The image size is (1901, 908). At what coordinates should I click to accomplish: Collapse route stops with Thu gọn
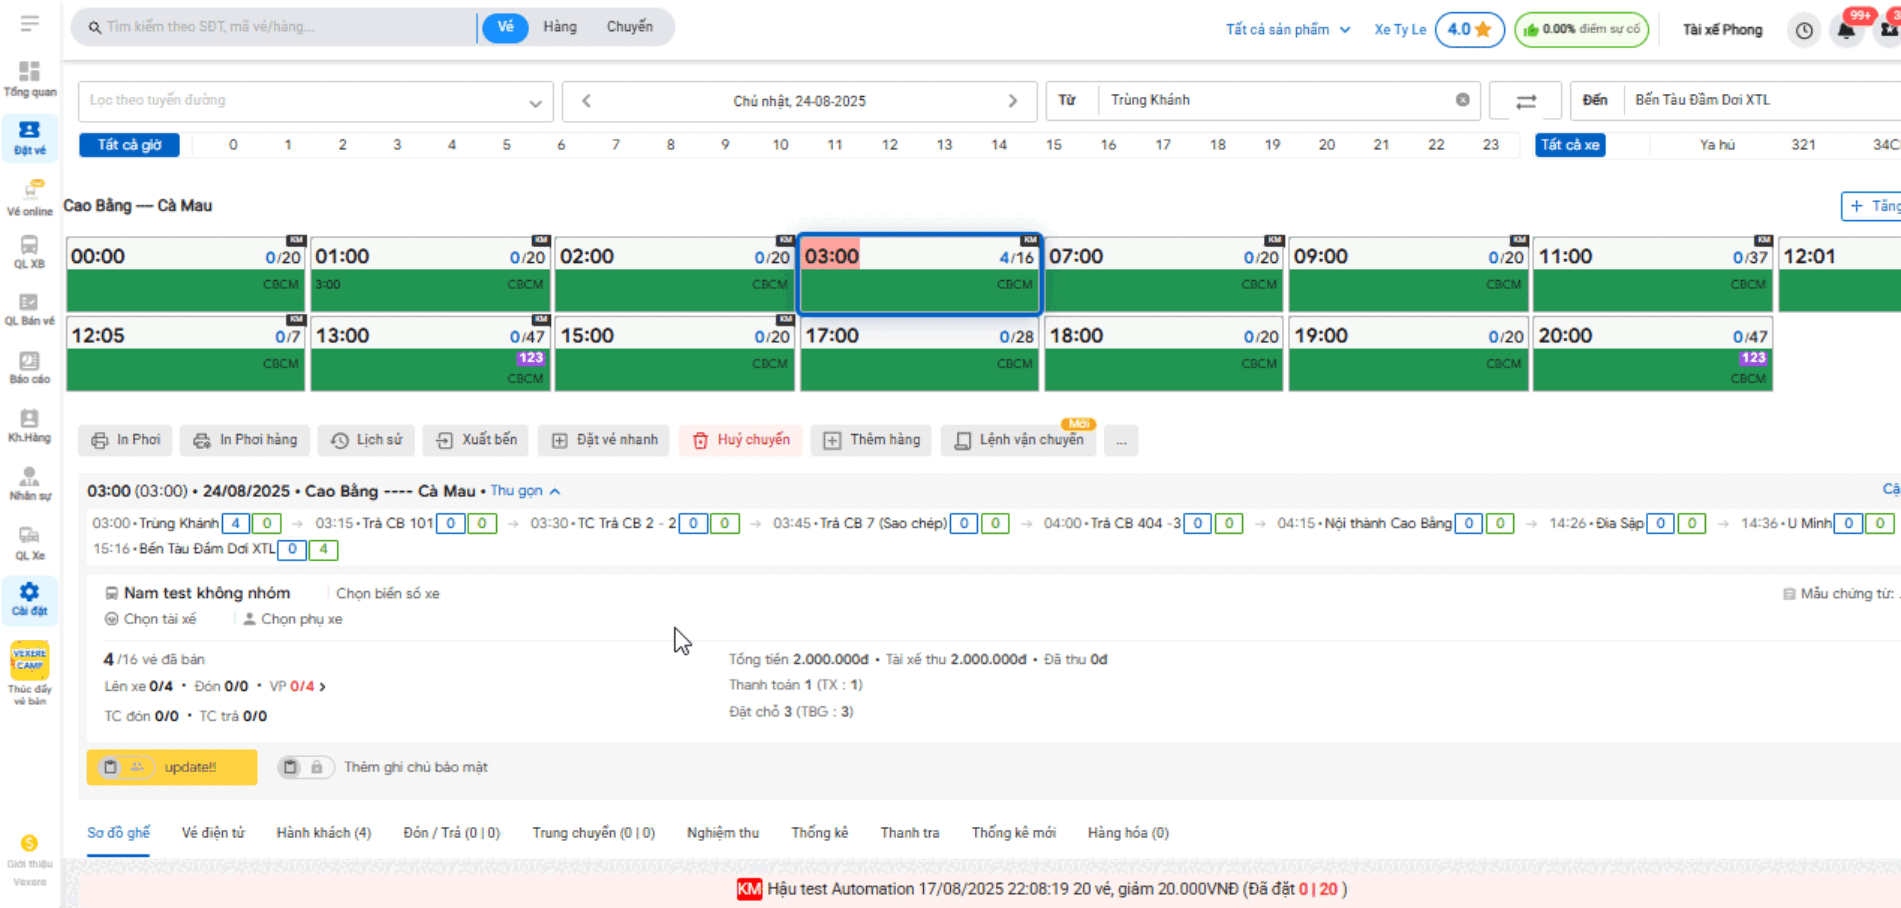525,491
